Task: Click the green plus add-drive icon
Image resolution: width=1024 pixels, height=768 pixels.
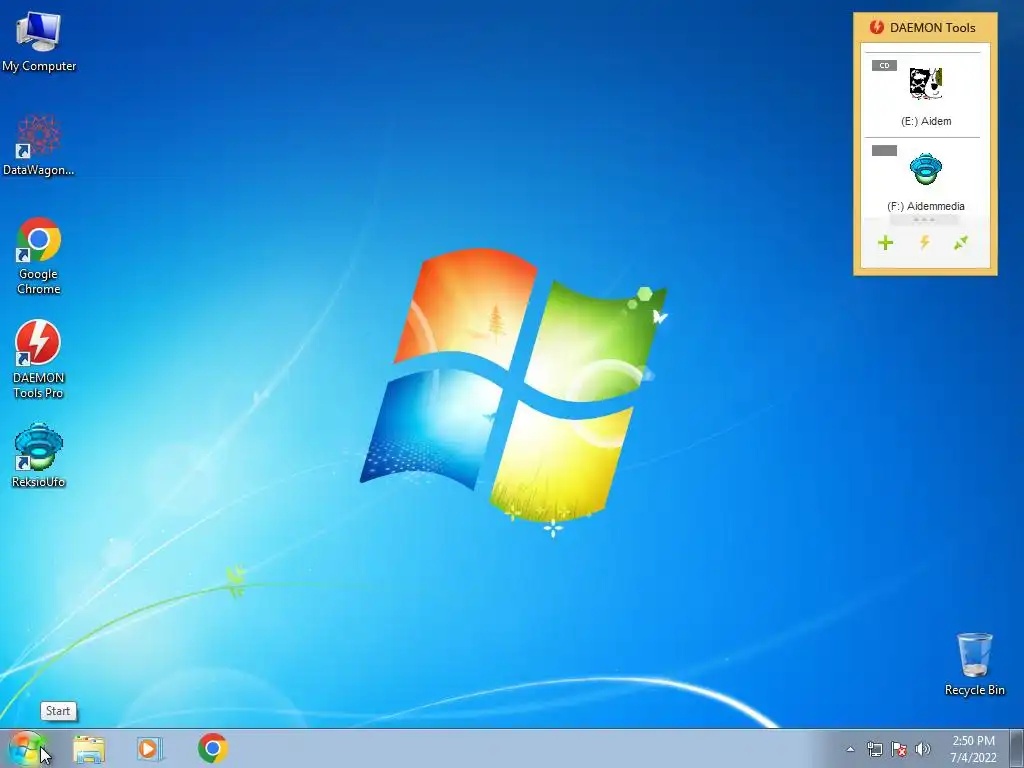Action: (x=886, y=243)
